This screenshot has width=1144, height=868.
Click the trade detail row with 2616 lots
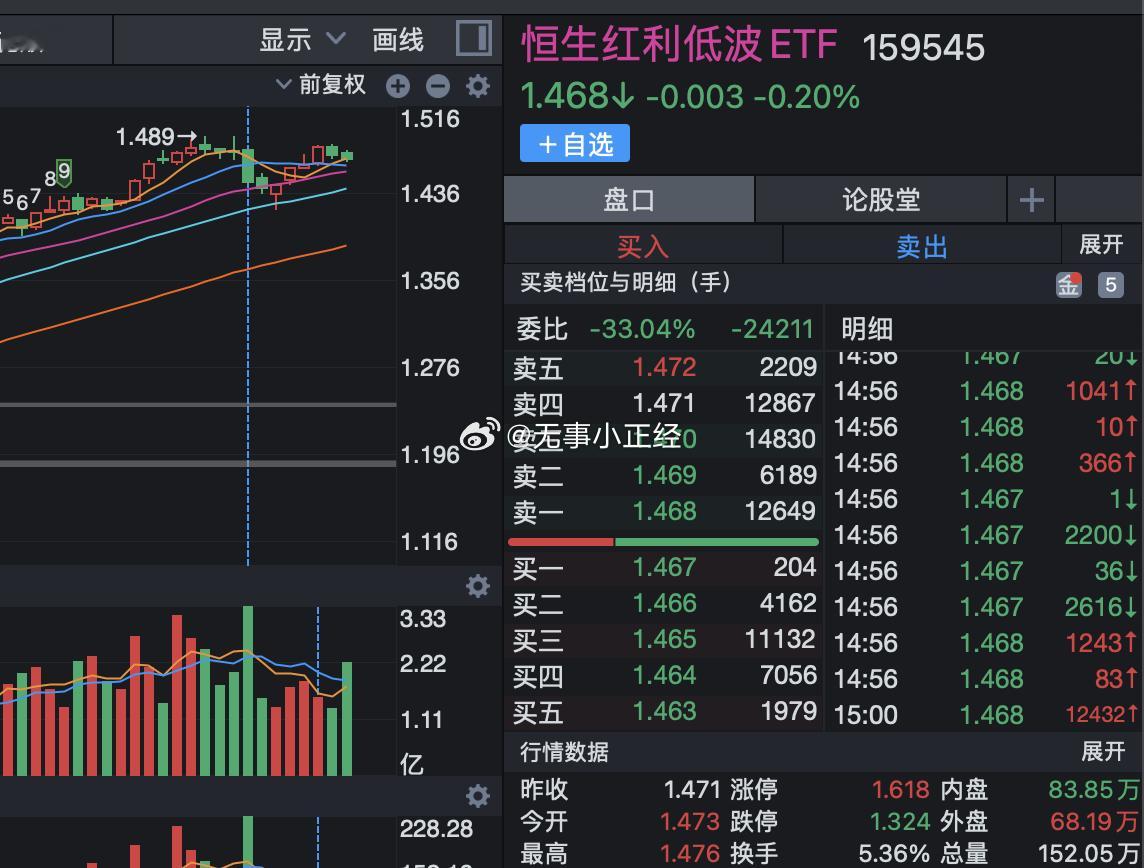point(985,606)
